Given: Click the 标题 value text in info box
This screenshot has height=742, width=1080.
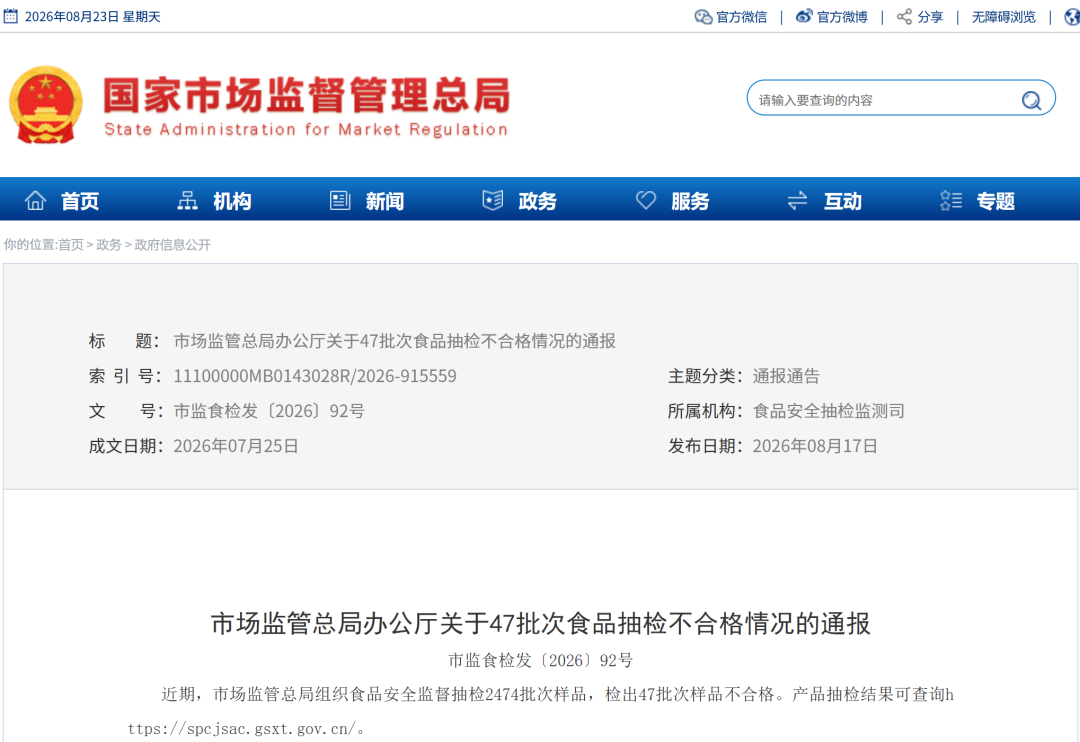Looking at the screenshot, I should [395, 341].
